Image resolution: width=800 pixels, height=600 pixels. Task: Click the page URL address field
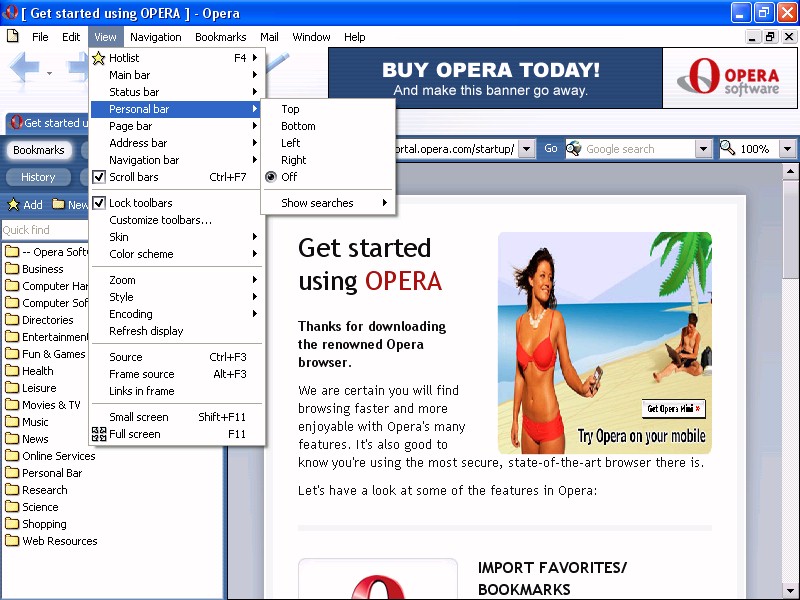click(x=457, y=149)
